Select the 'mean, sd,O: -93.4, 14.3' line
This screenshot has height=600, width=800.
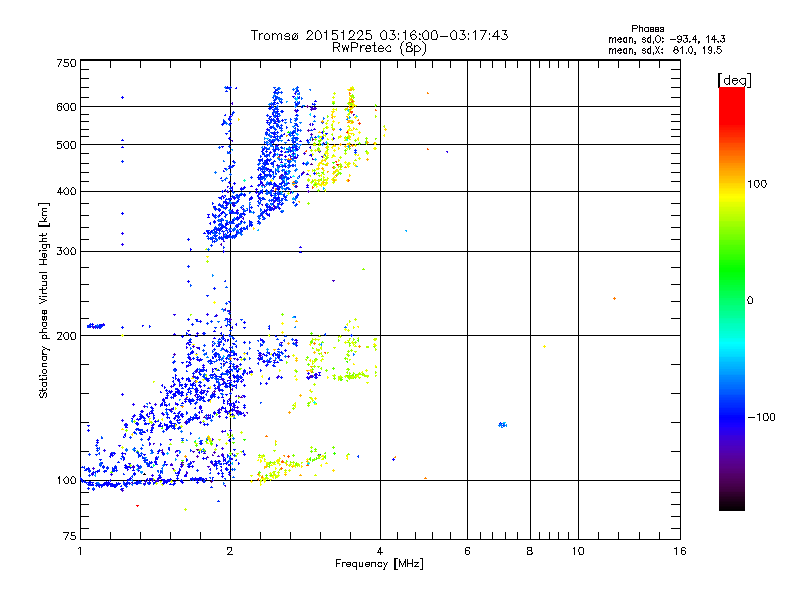tap(666, 39)
